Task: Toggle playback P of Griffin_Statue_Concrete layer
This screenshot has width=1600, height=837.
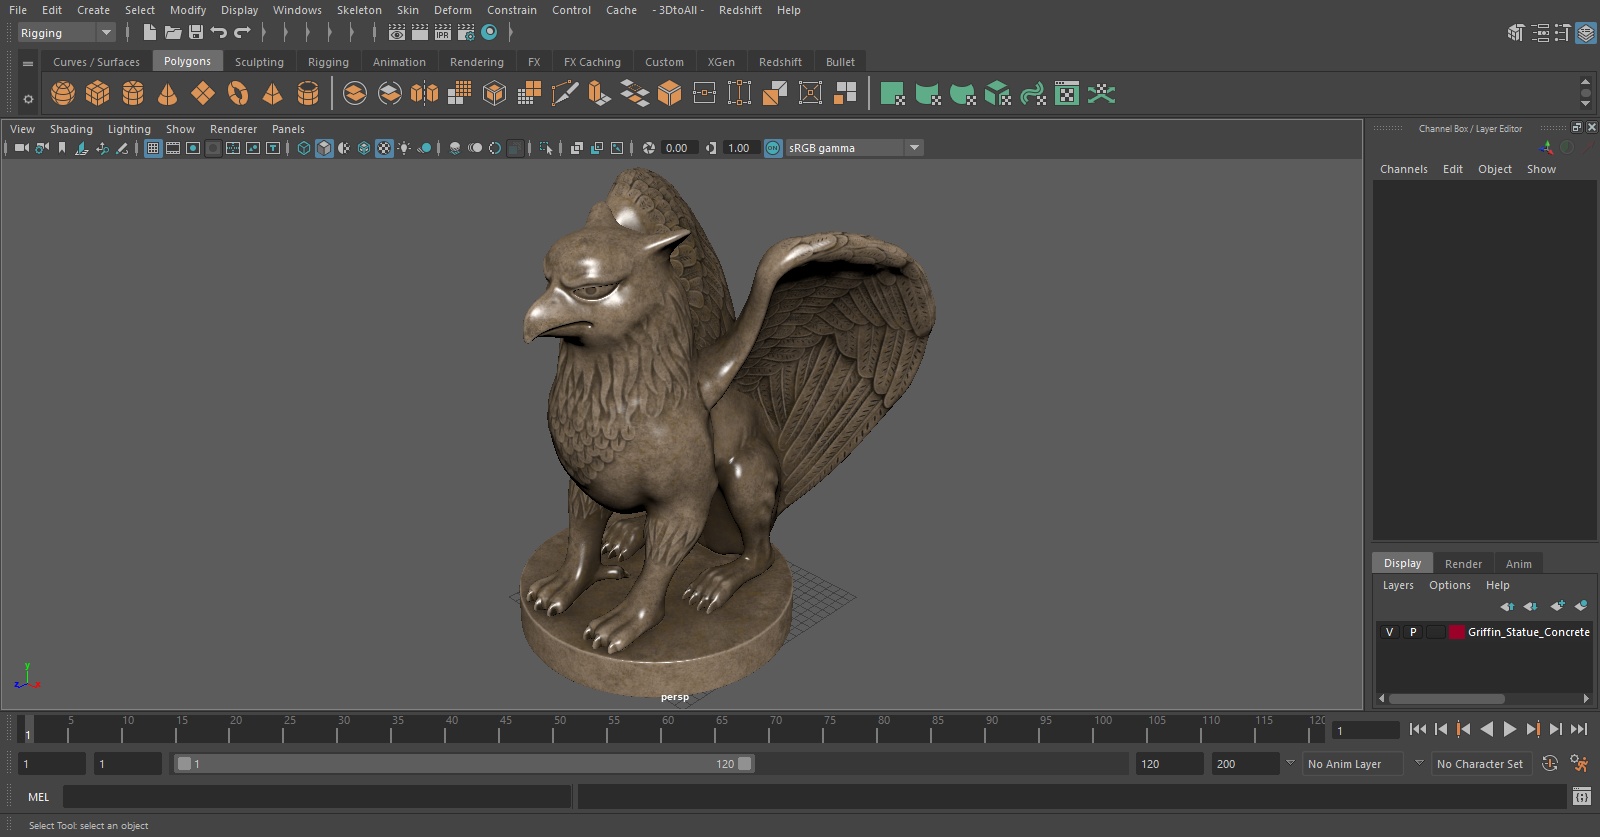Action: tap(1413, 632)
